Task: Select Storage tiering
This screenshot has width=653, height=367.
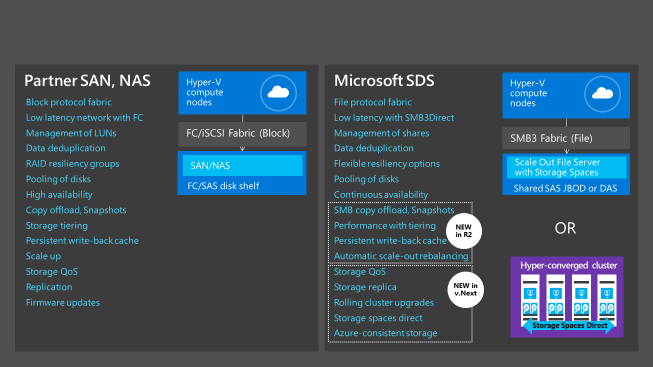Action: click(57, 225)
